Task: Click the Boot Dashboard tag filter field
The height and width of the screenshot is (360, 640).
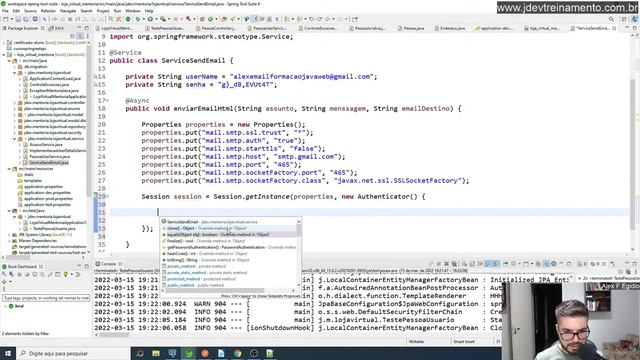Action: point(46,298)
